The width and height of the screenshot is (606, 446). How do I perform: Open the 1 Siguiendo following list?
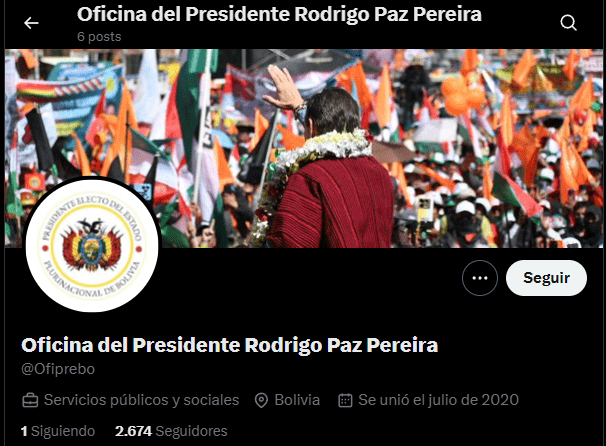(58, 431)
